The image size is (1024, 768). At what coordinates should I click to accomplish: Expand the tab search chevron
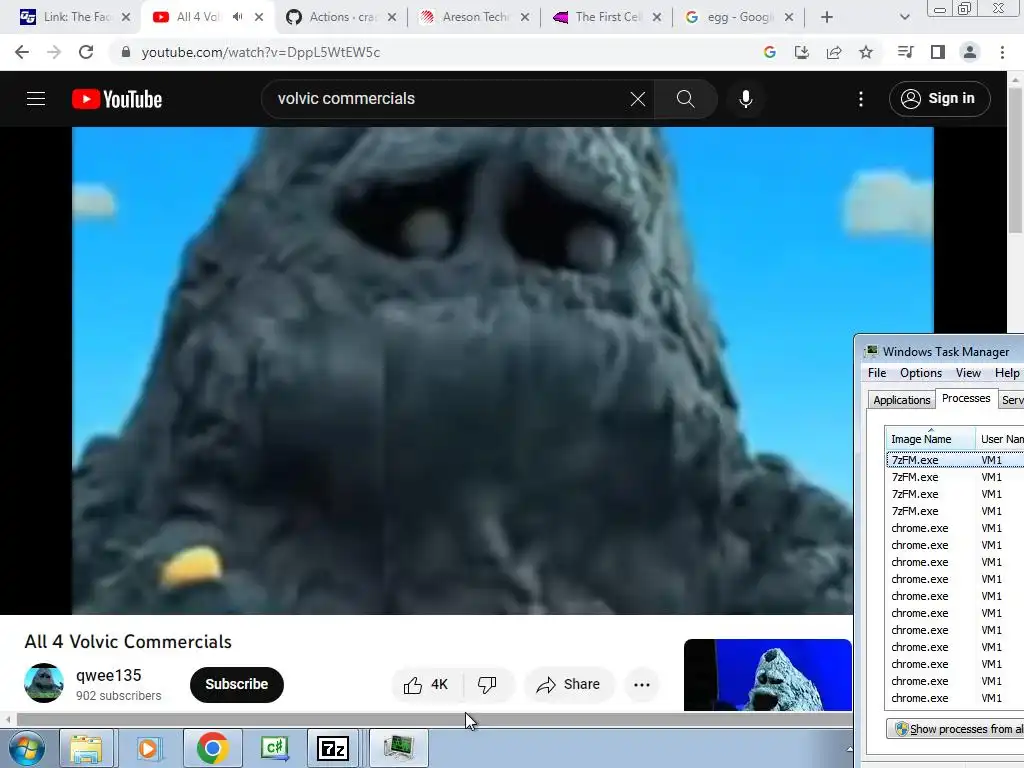904,17
